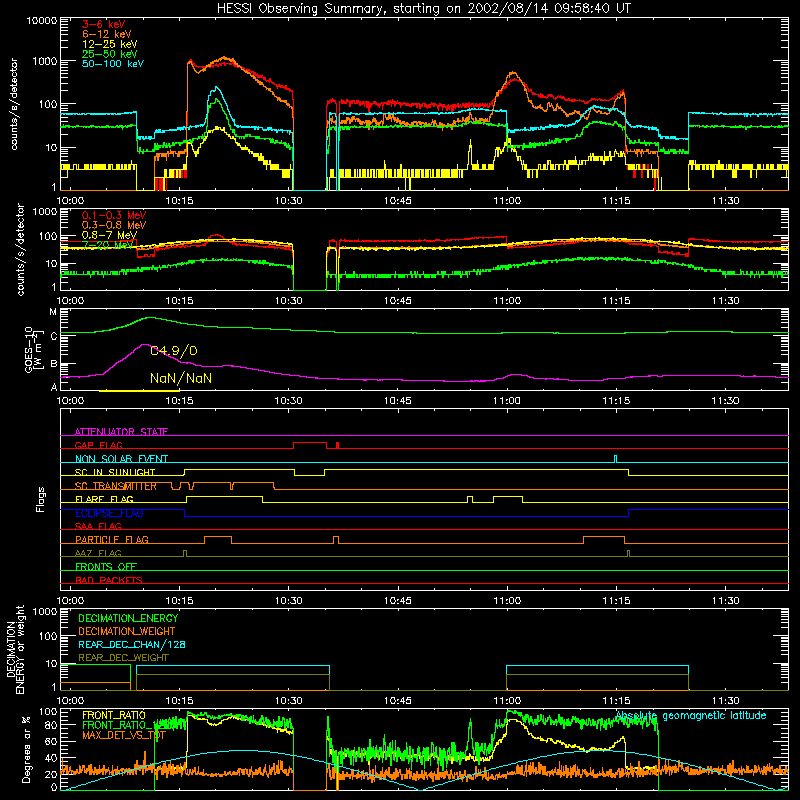This screenshot has height=800, width=800.
Task: Select the SC_IN_SUNLIGHT flag label
Action: point(115,472)
